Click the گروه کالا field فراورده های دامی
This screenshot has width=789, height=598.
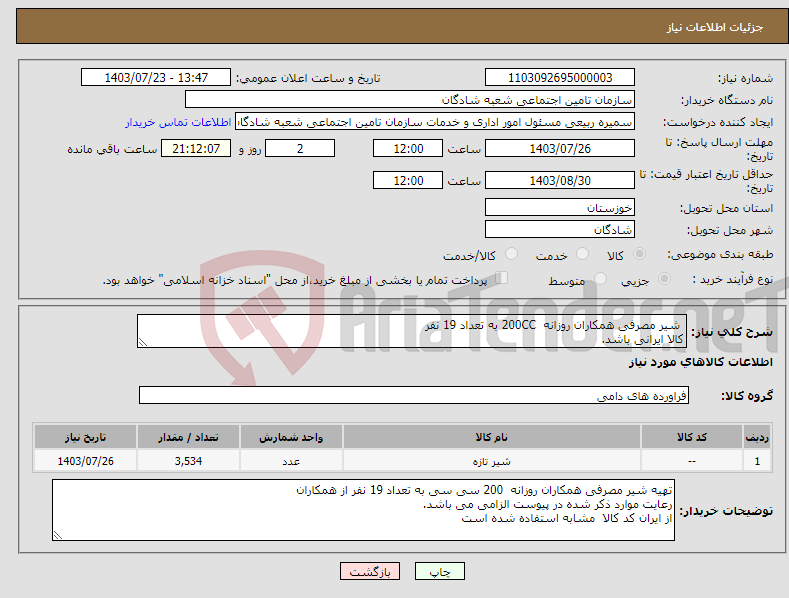click(414, 395)
